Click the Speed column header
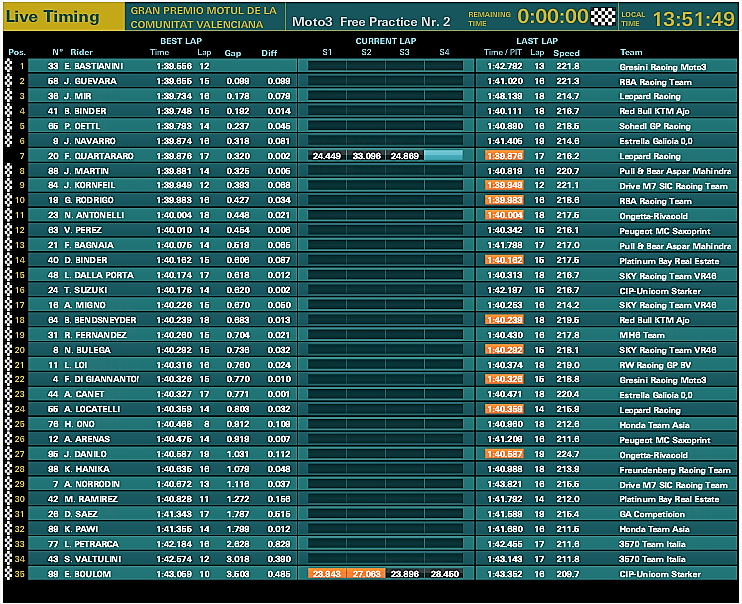Screen dimensions: 742x604 [566, 53]
